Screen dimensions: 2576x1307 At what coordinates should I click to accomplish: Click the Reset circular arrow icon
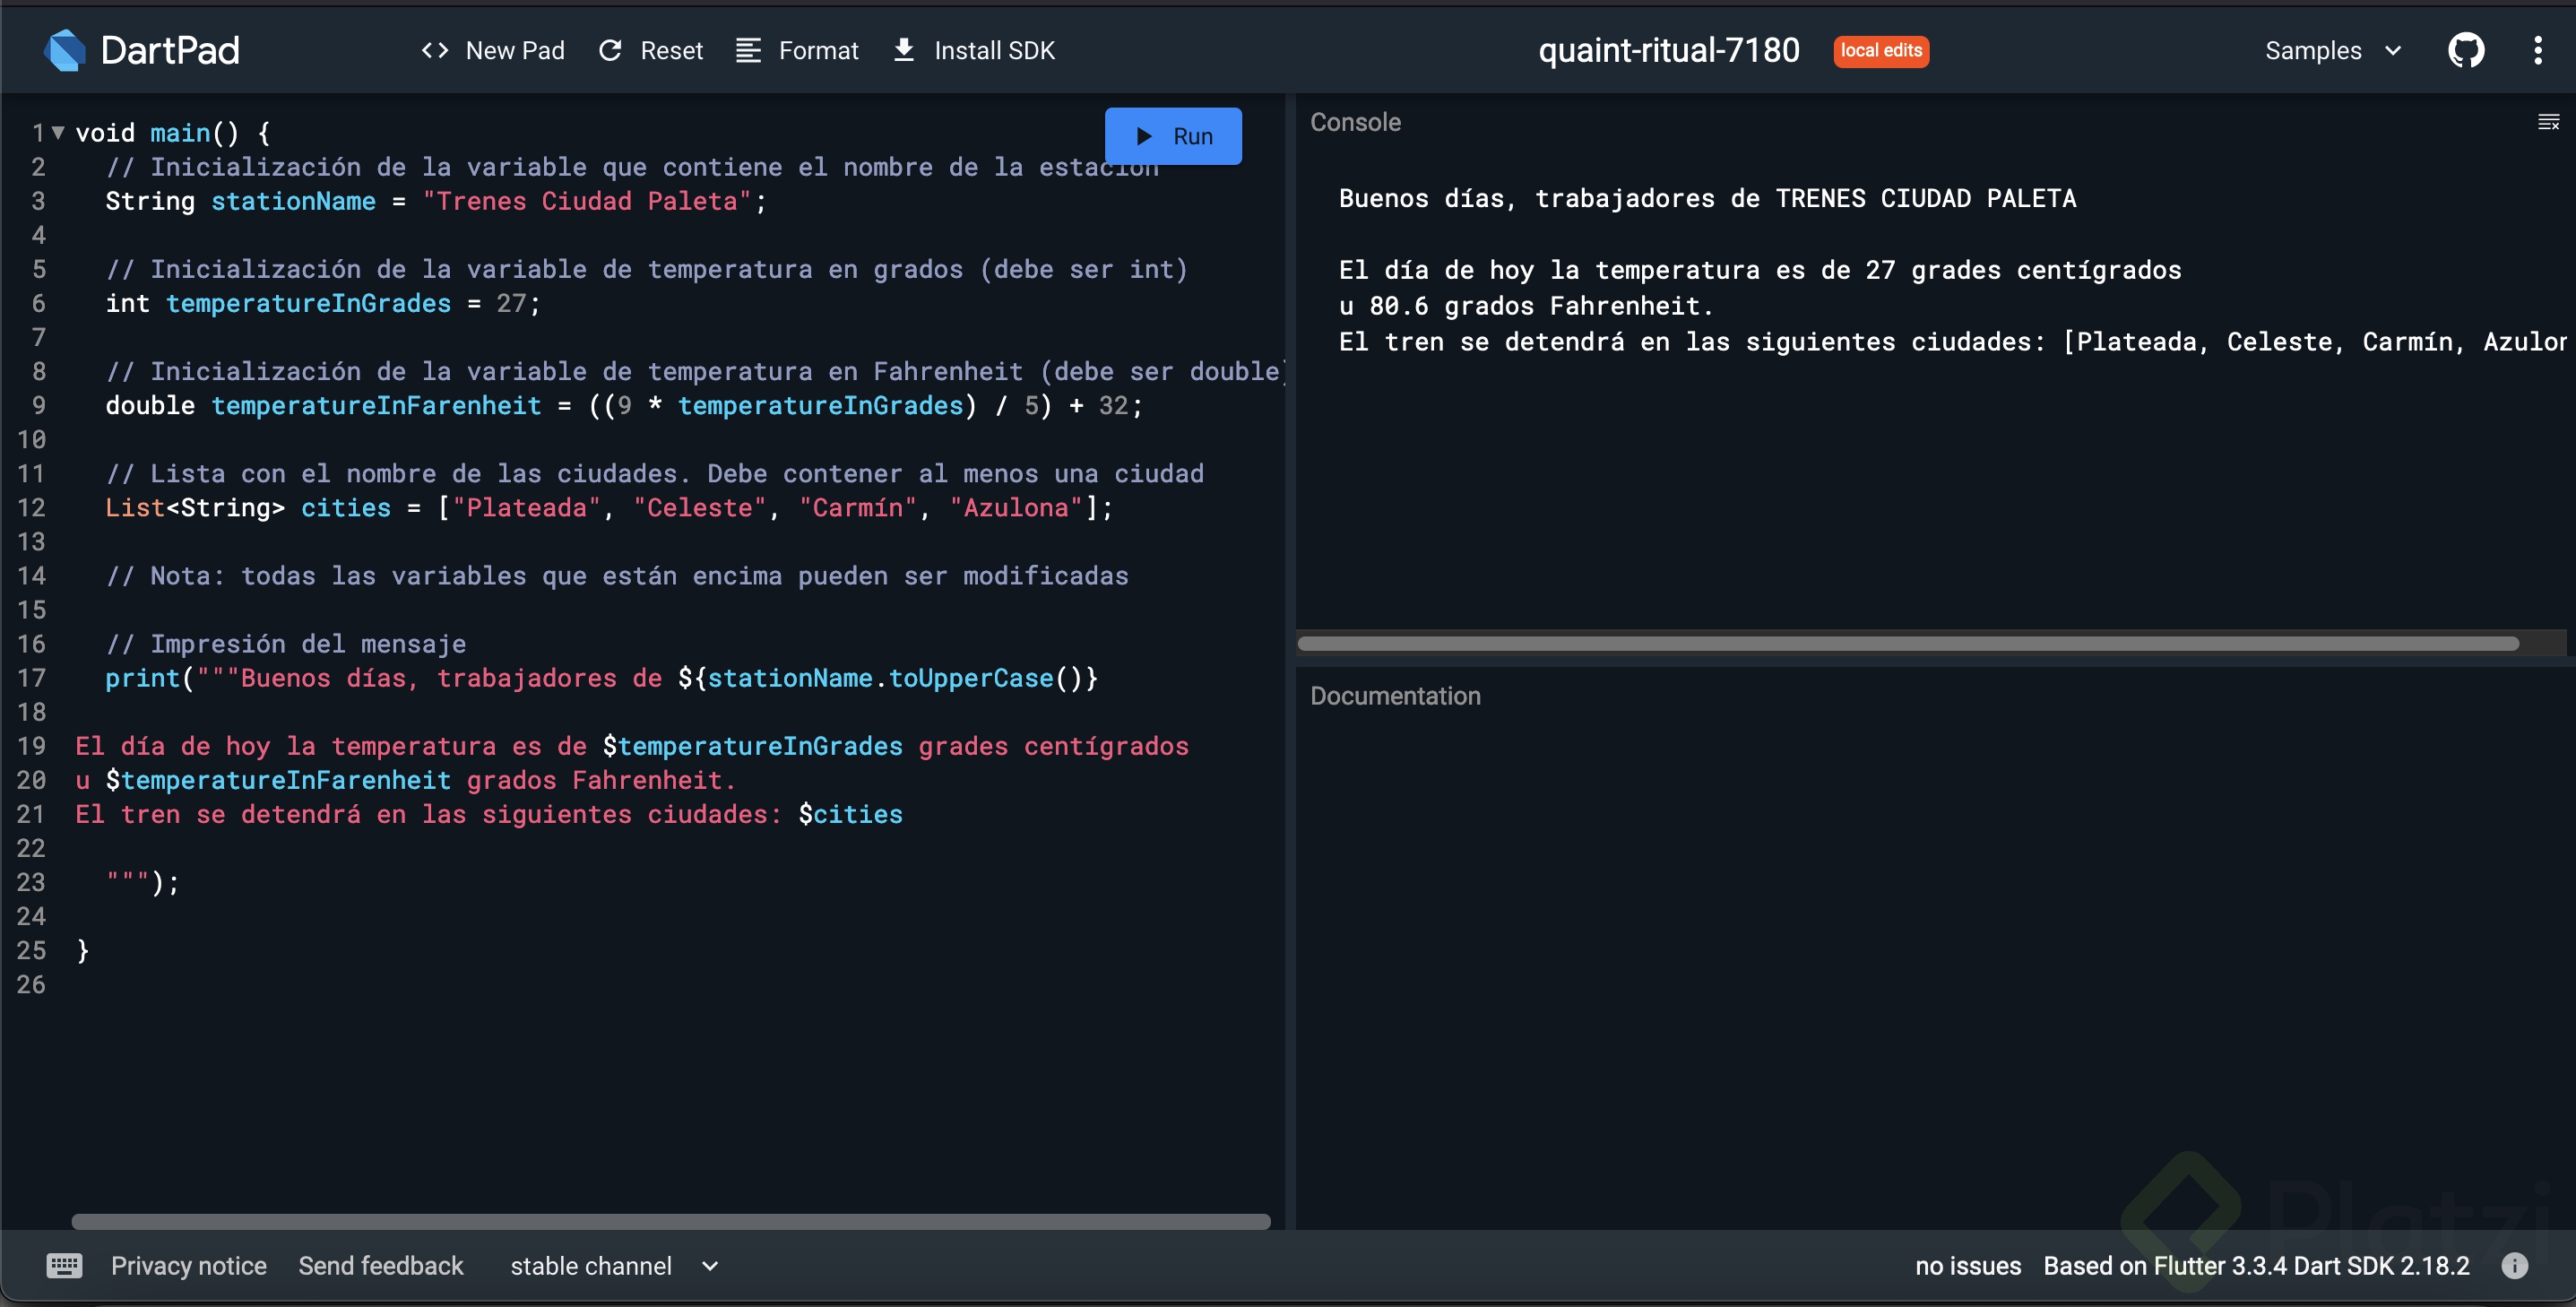[x=610, y=50]
